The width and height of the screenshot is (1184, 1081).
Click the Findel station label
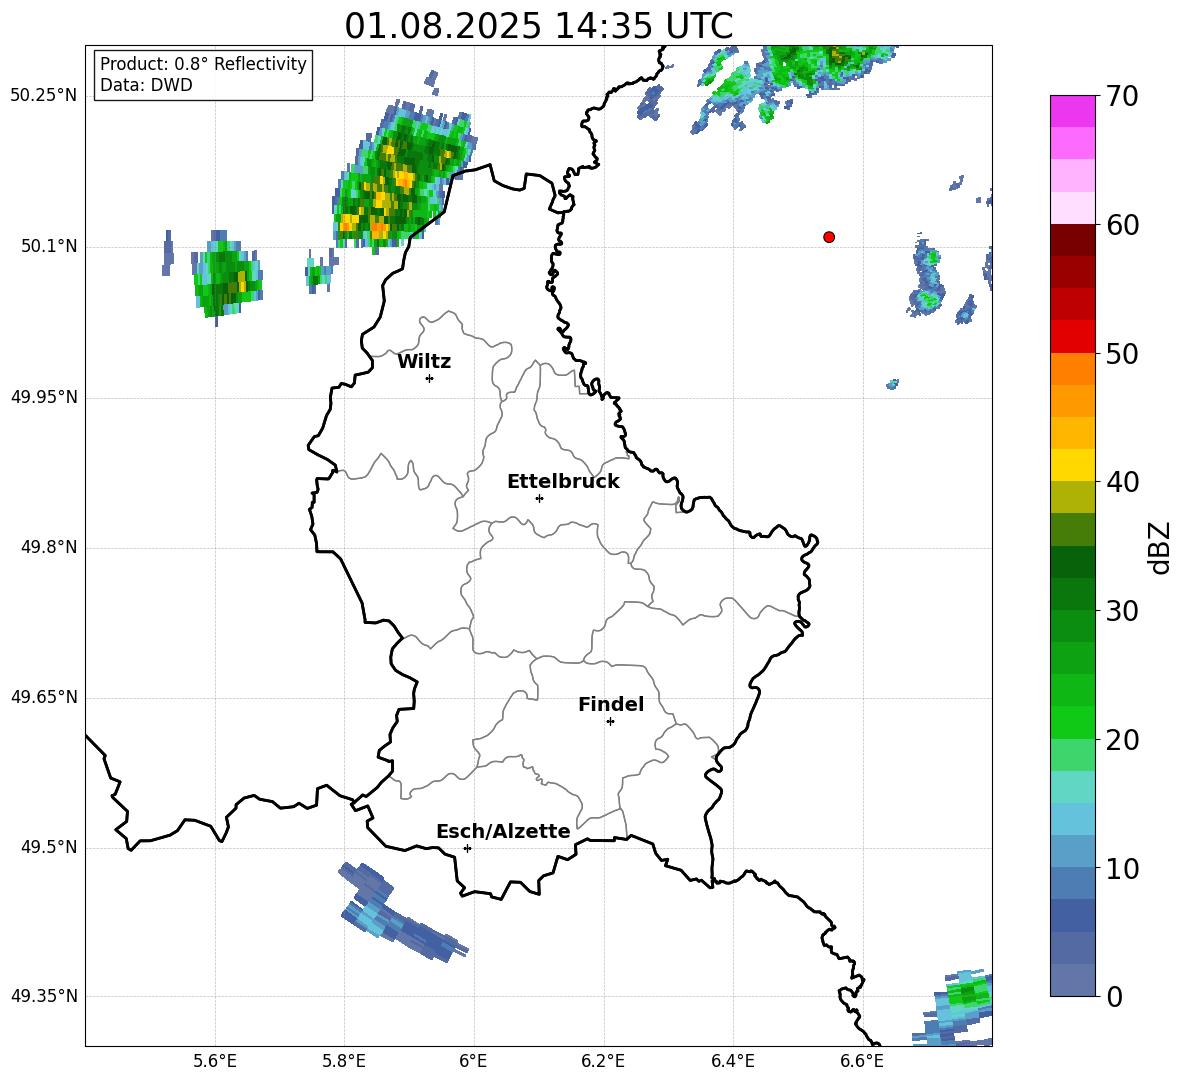(611, 704)
